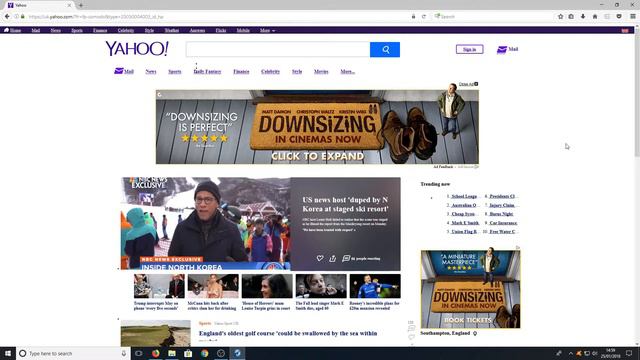
Task: Open headline US news host duped by N Korea
Action: coord(345,204)
